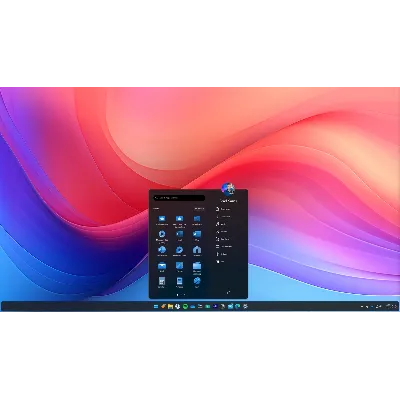Open the green Spotify icon in taskbar
Viewport: 400px width, 400px height.
(185, 306)
